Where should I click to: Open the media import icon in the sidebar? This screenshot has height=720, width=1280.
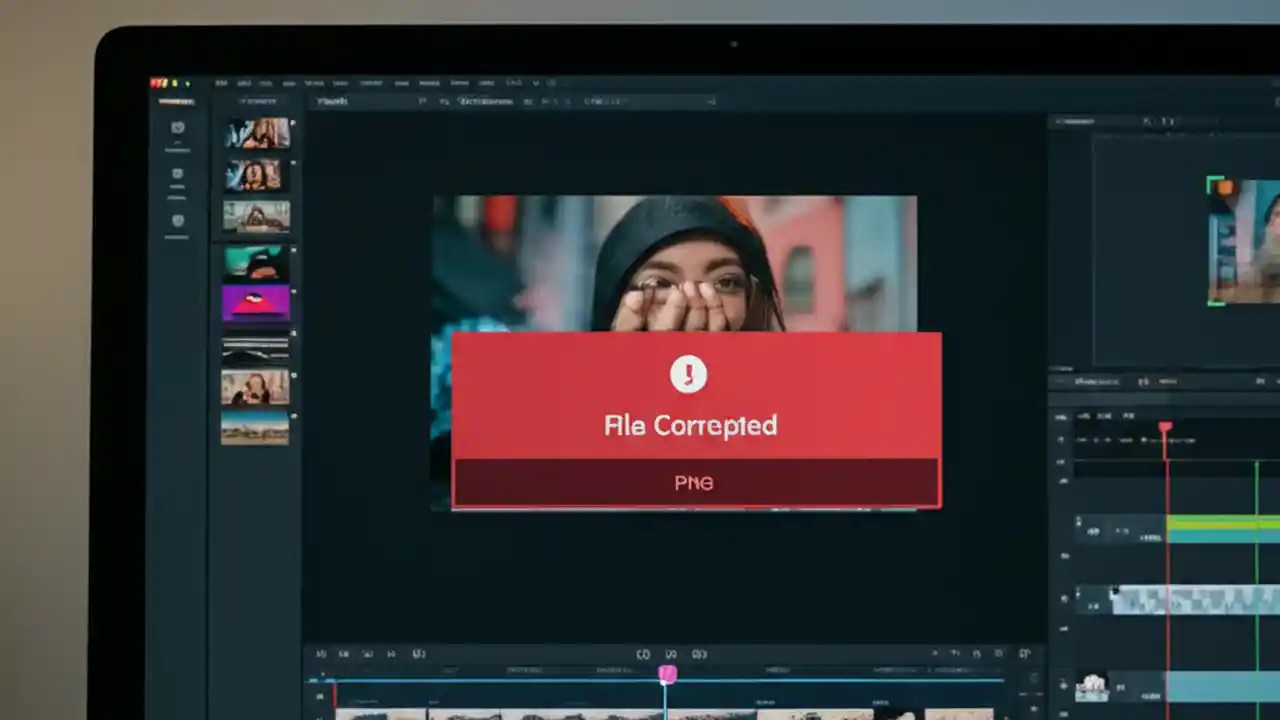click(x=178, y=173)
